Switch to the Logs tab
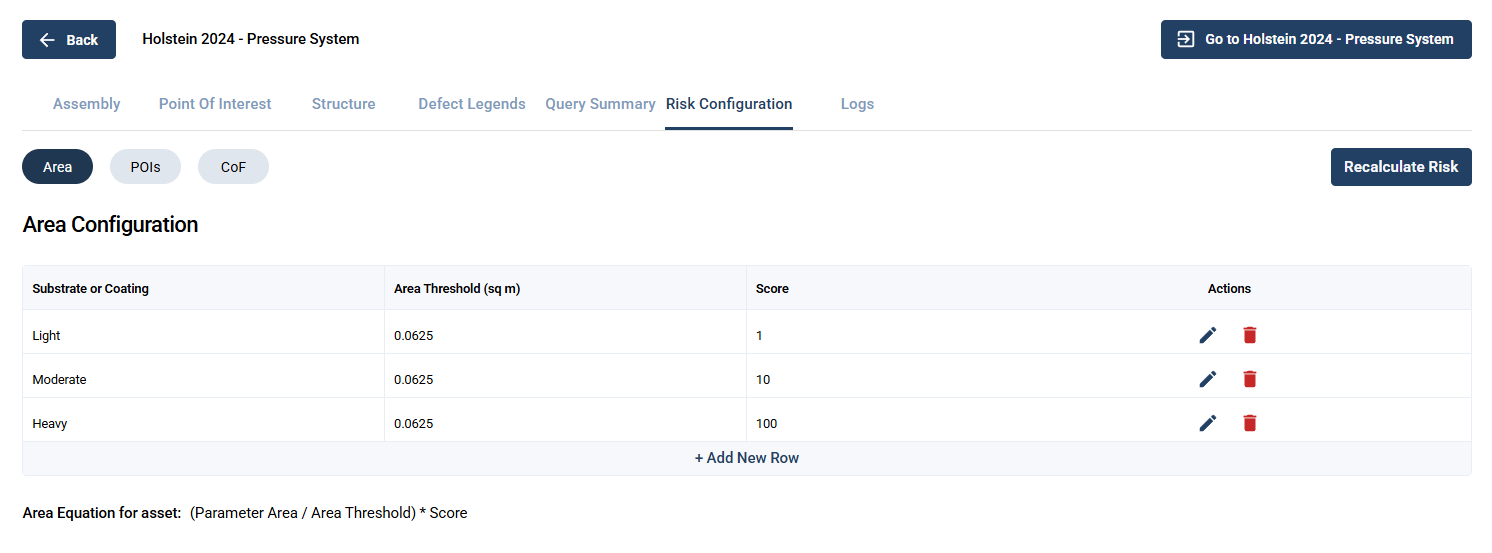1492x553 pixels. (x=857, y=104)
